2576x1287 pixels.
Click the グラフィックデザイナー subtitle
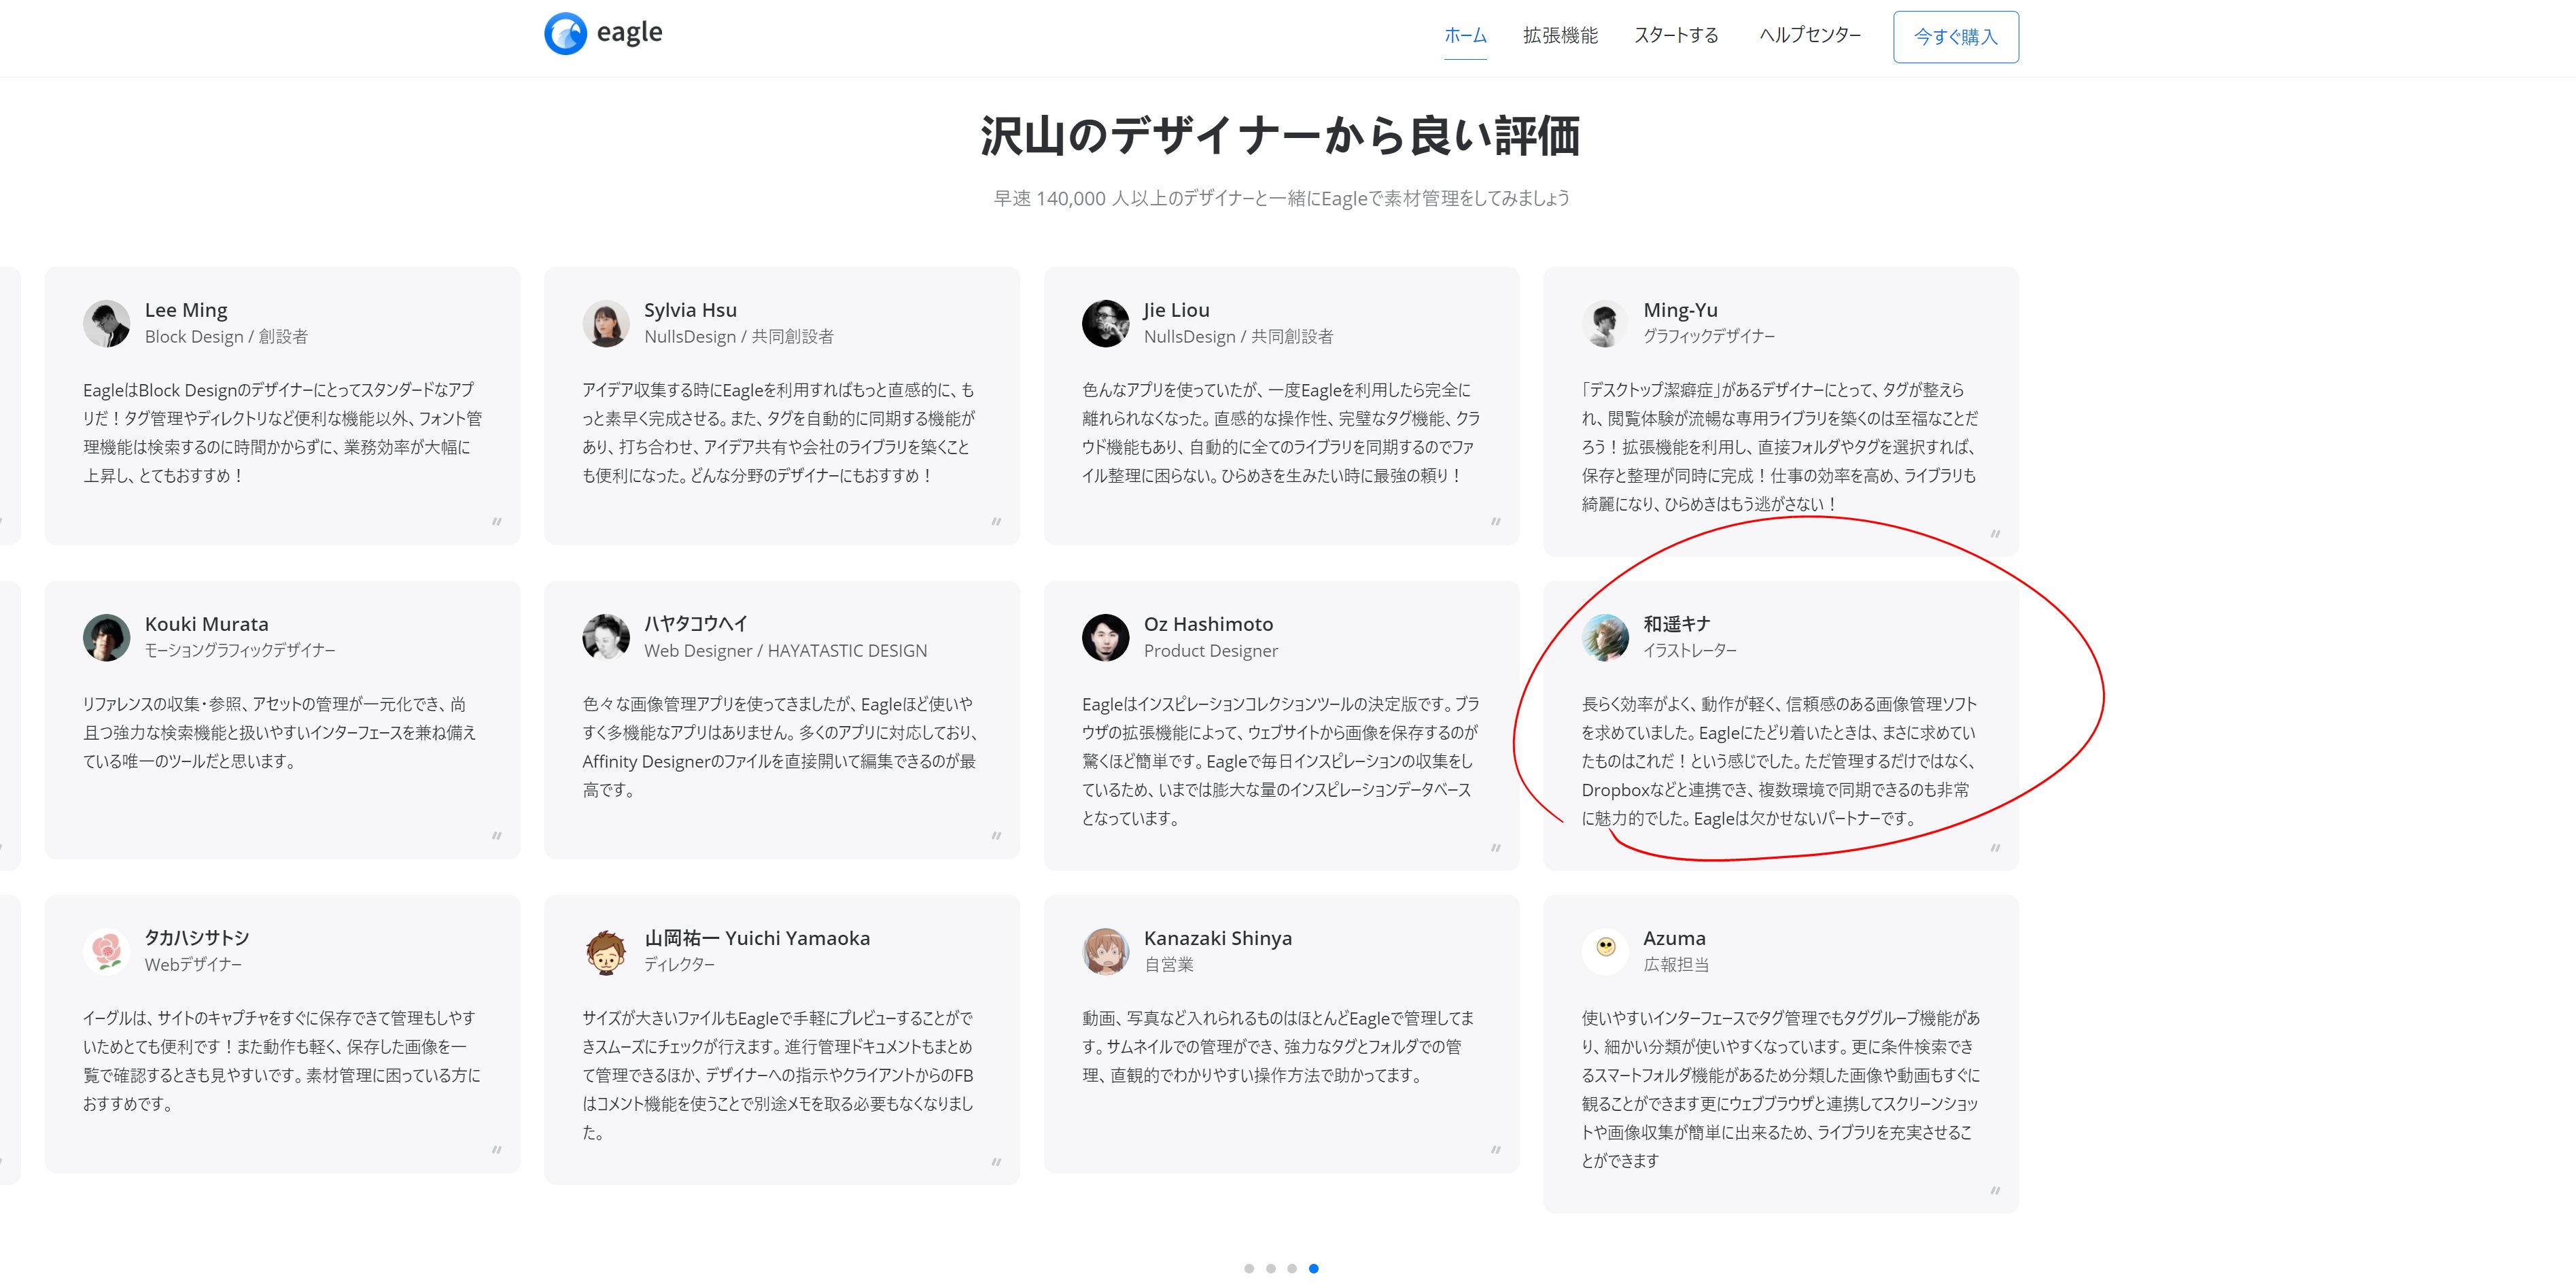coord(1709,337)
